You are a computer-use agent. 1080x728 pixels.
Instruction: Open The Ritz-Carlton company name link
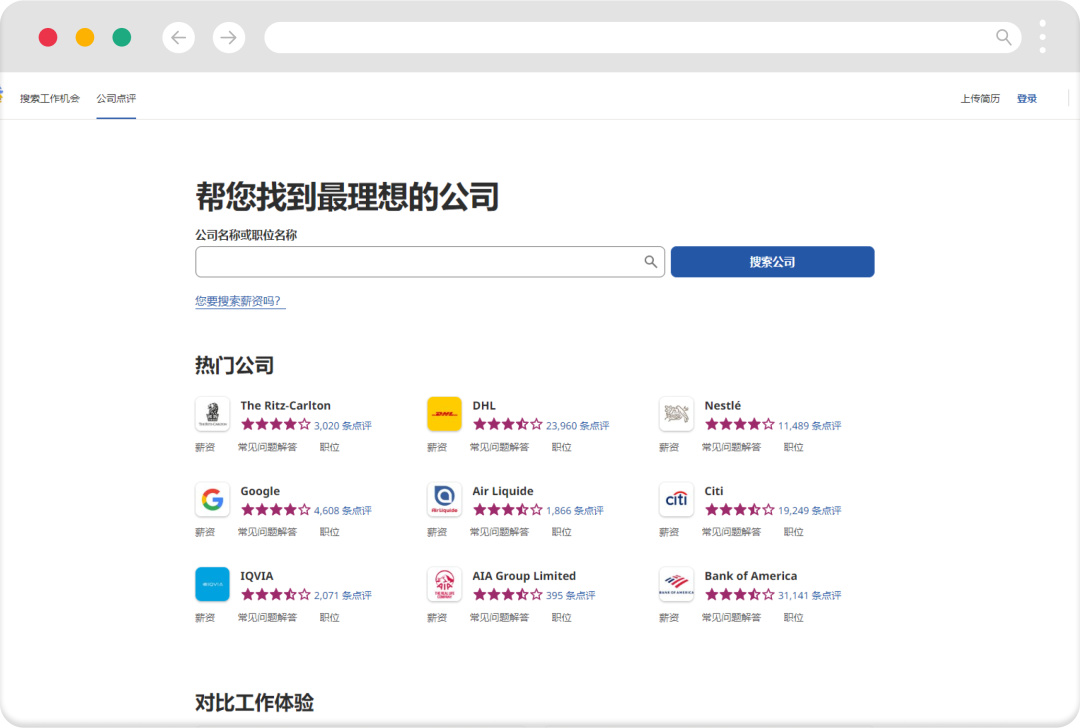click(x=285, y=406)
